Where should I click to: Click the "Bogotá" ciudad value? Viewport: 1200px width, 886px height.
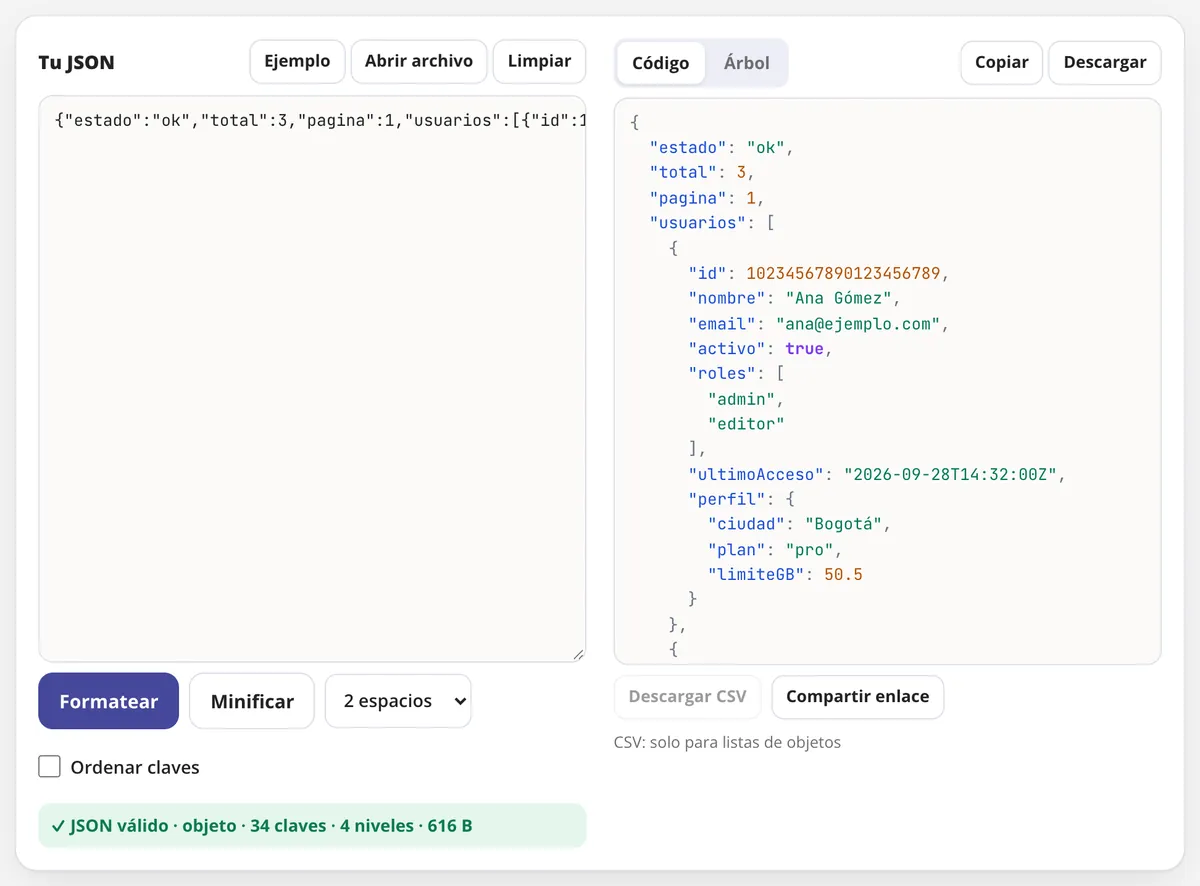click(x=843, y=524)
